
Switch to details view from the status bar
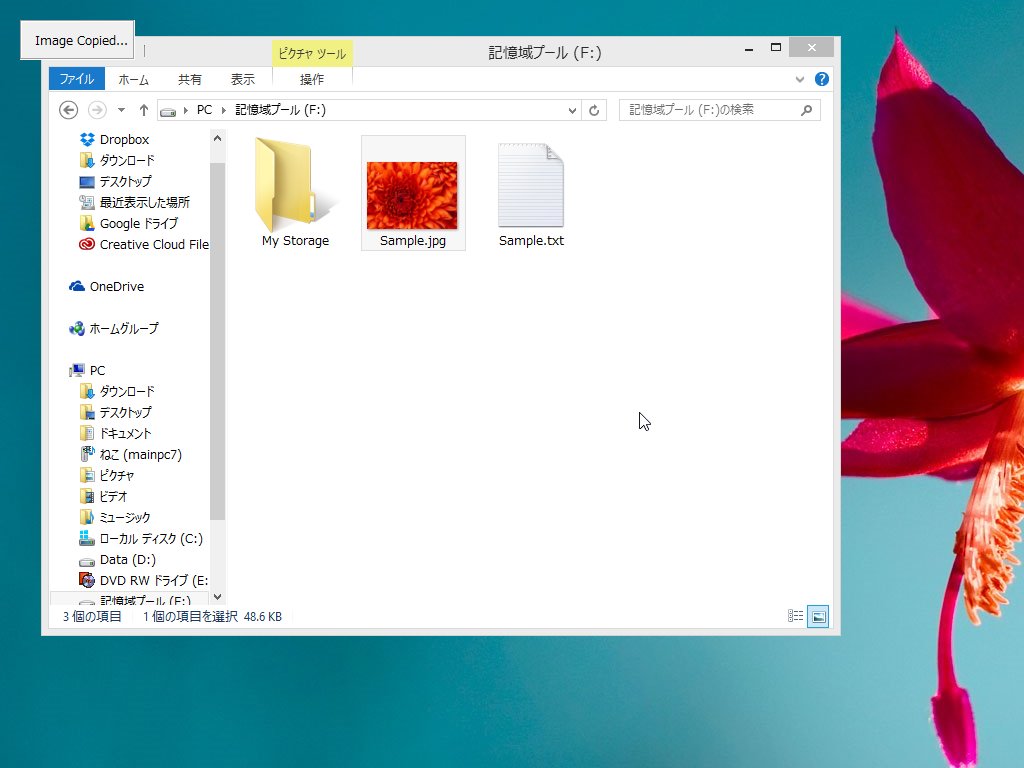click(x=795, y=617)
